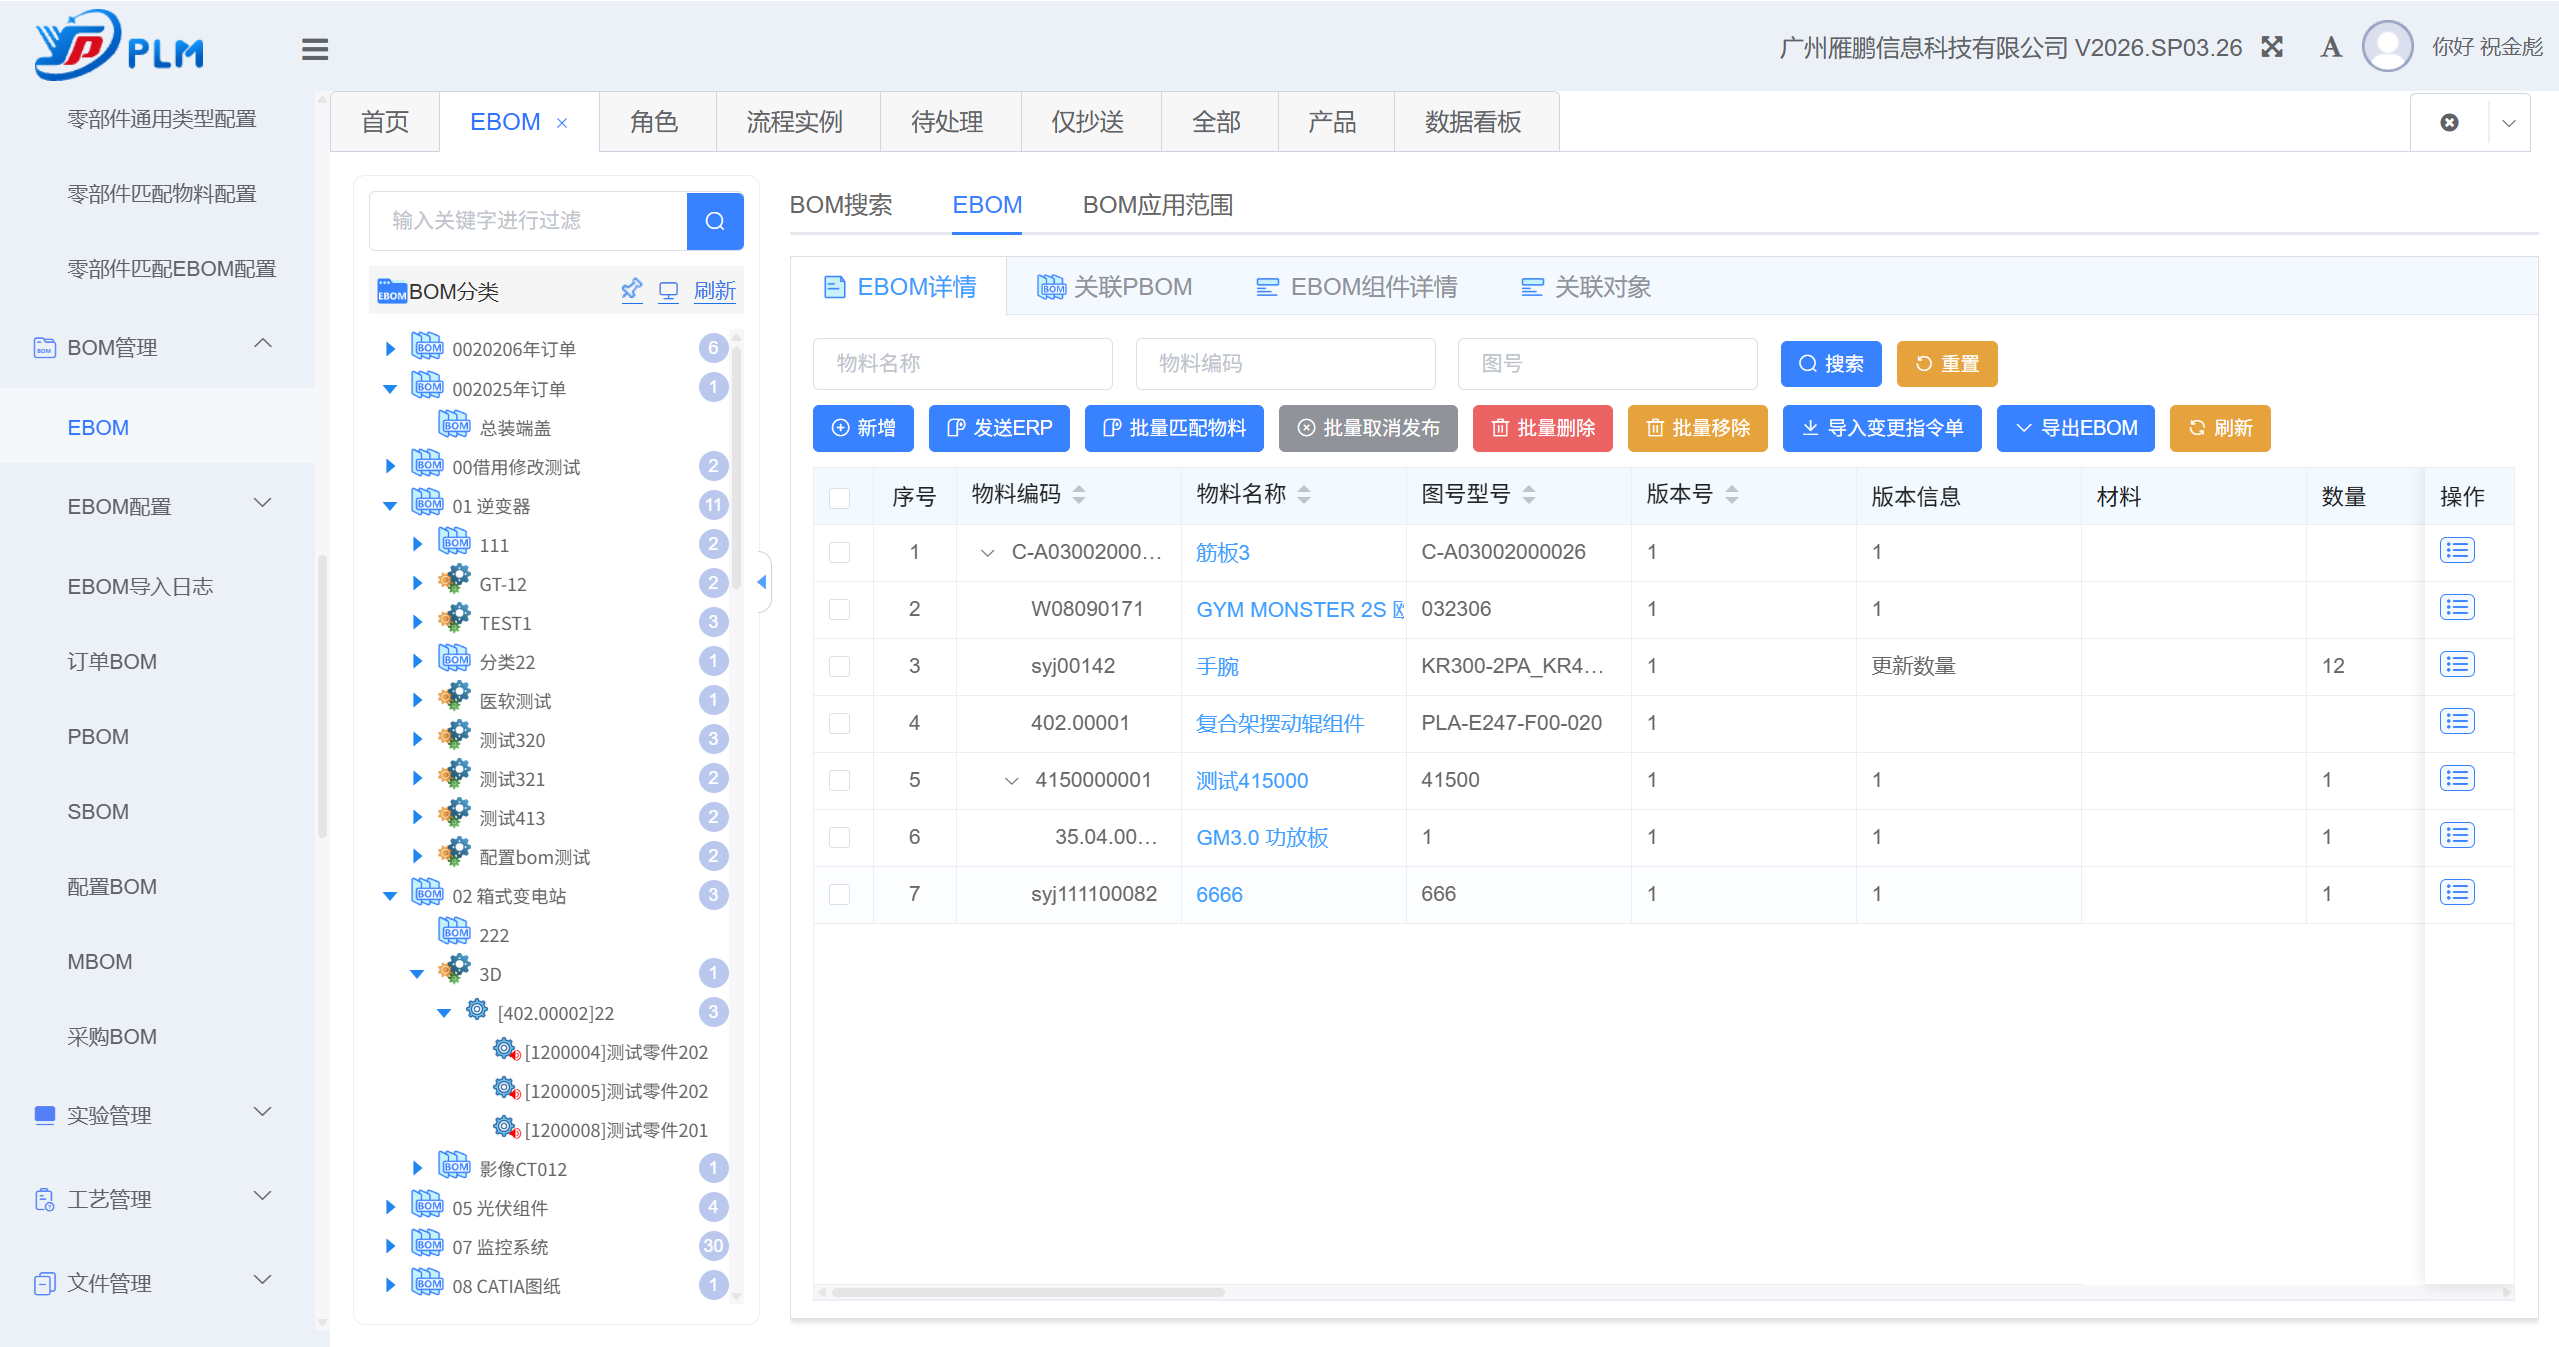Viewport: 2559px width, 1347px height.
Task: Click the 刷新 link in BOM分类 header
Action: [x=715, y=291]
